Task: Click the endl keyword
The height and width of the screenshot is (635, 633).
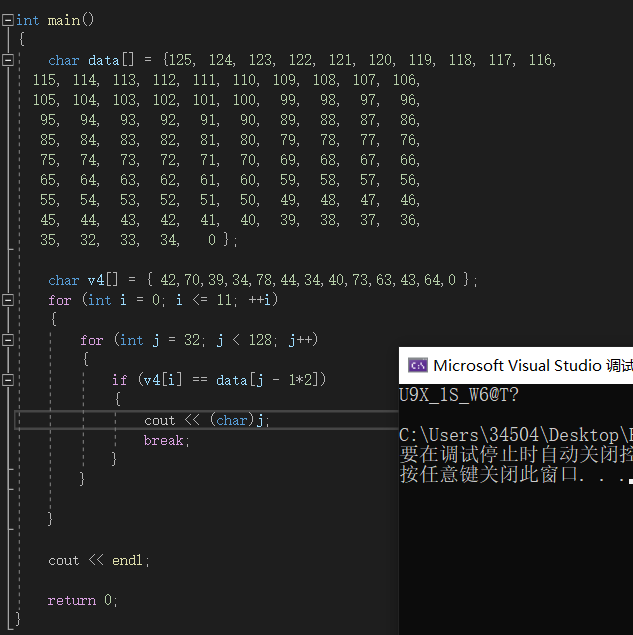Action: (127, 560)
